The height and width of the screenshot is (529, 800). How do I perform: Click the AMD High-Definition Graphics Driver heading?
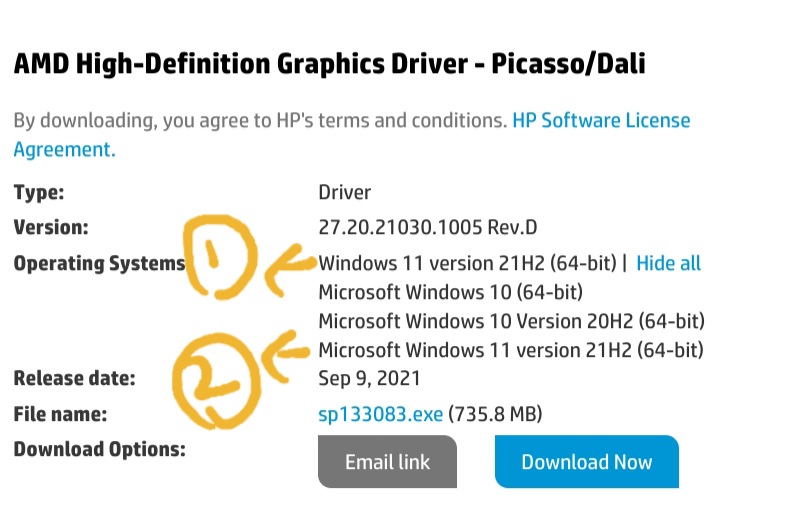[329, 65]
